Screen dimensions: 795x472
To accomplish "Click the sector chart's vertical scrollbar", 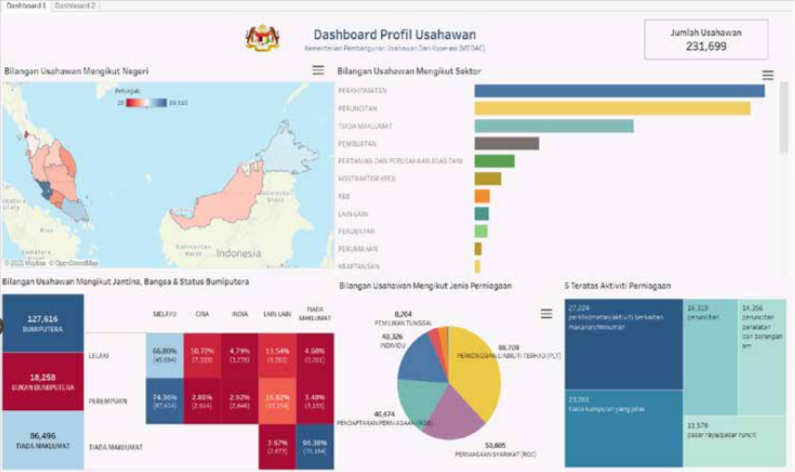I will (783, 120).
